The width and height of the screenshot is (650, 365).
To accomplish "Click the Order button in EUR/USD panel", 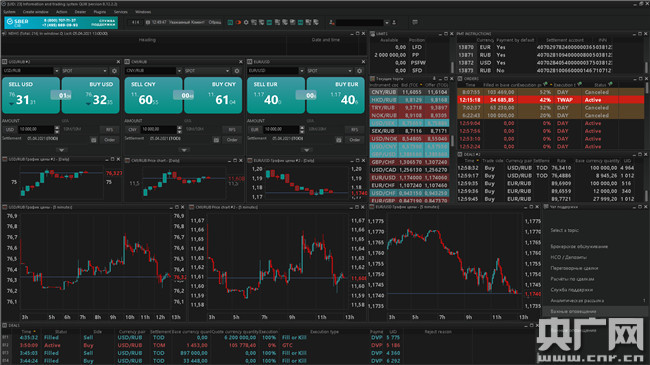I will [x=354, y=140].
